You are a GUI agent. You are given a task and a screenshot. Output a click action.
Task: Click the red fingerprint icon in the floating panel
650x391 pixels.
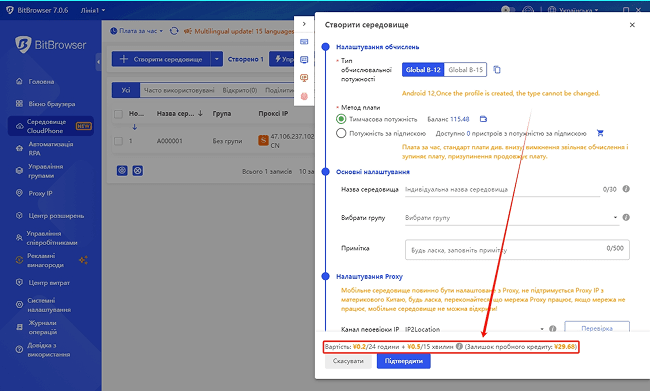304,96
